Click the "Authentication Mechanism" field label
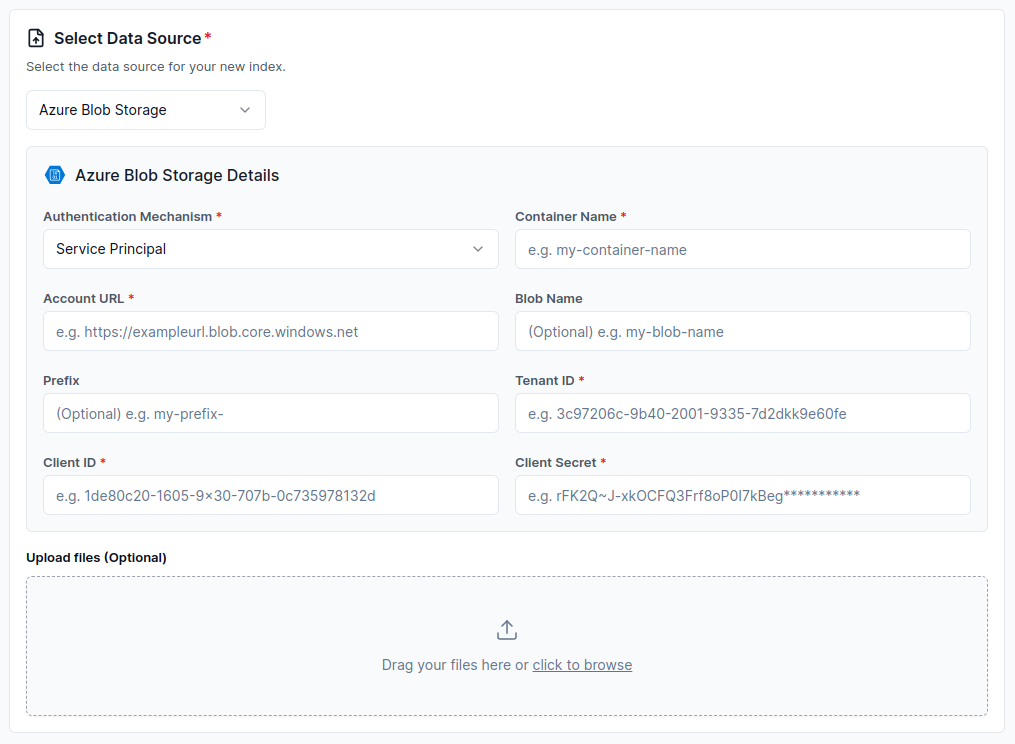The height and width of the screenshot is (744, 1015). point(127,216)
